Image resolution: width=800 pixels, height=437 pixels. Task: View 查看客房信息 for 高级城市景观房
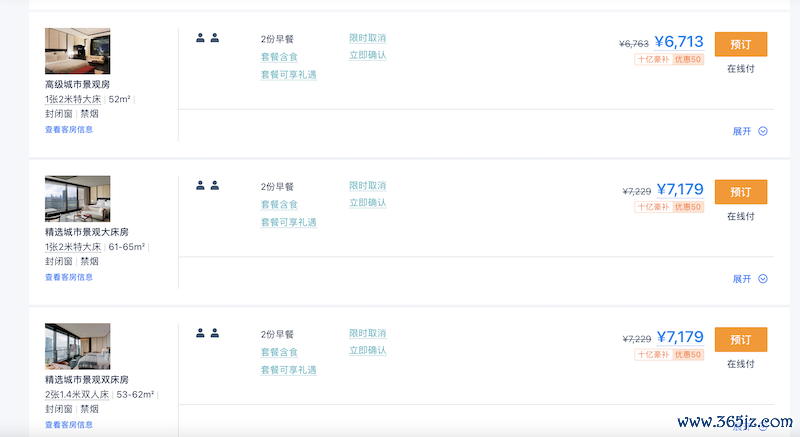(x=69, y=130)
